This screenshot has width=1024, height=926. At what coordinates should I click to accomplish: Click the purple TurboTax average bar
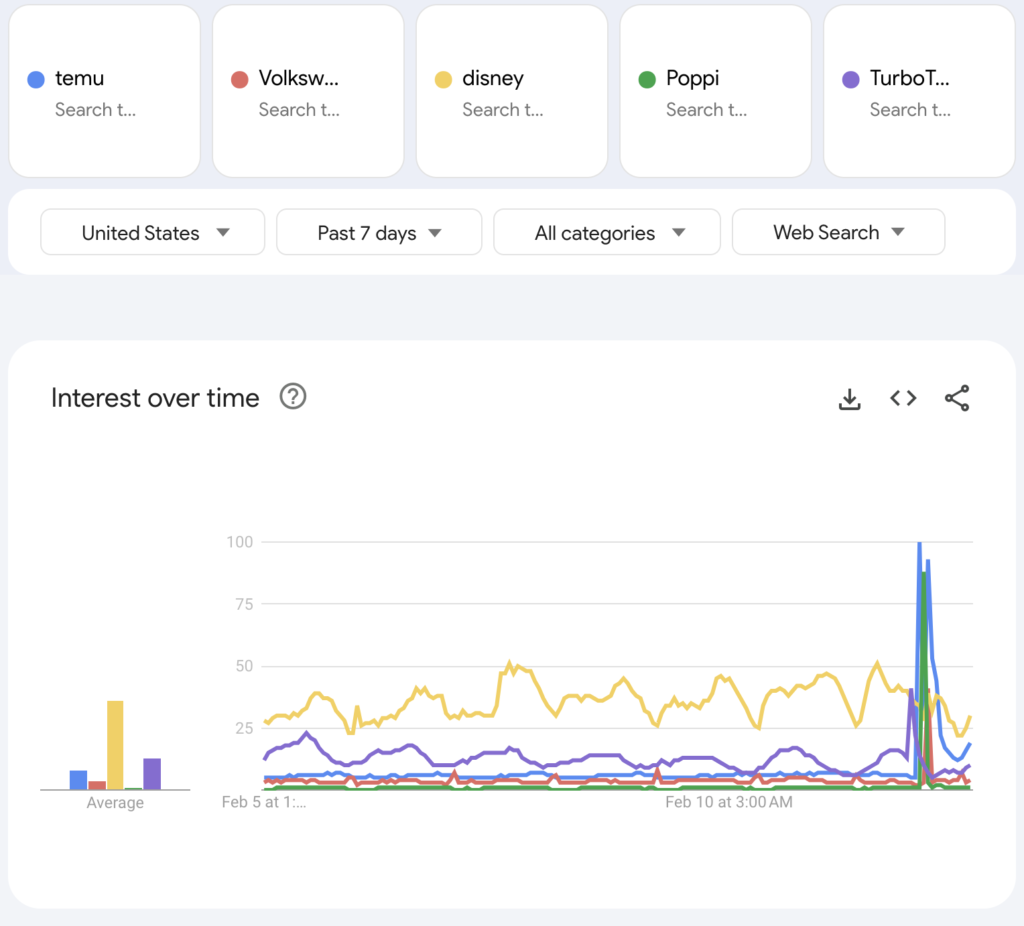click(152, 774)
